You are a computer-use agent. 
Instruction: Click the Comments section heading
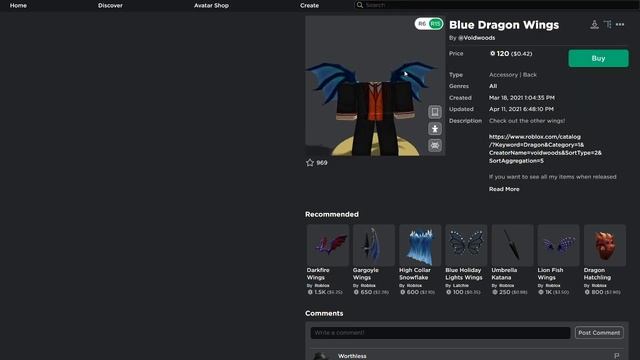click(324, 313)
